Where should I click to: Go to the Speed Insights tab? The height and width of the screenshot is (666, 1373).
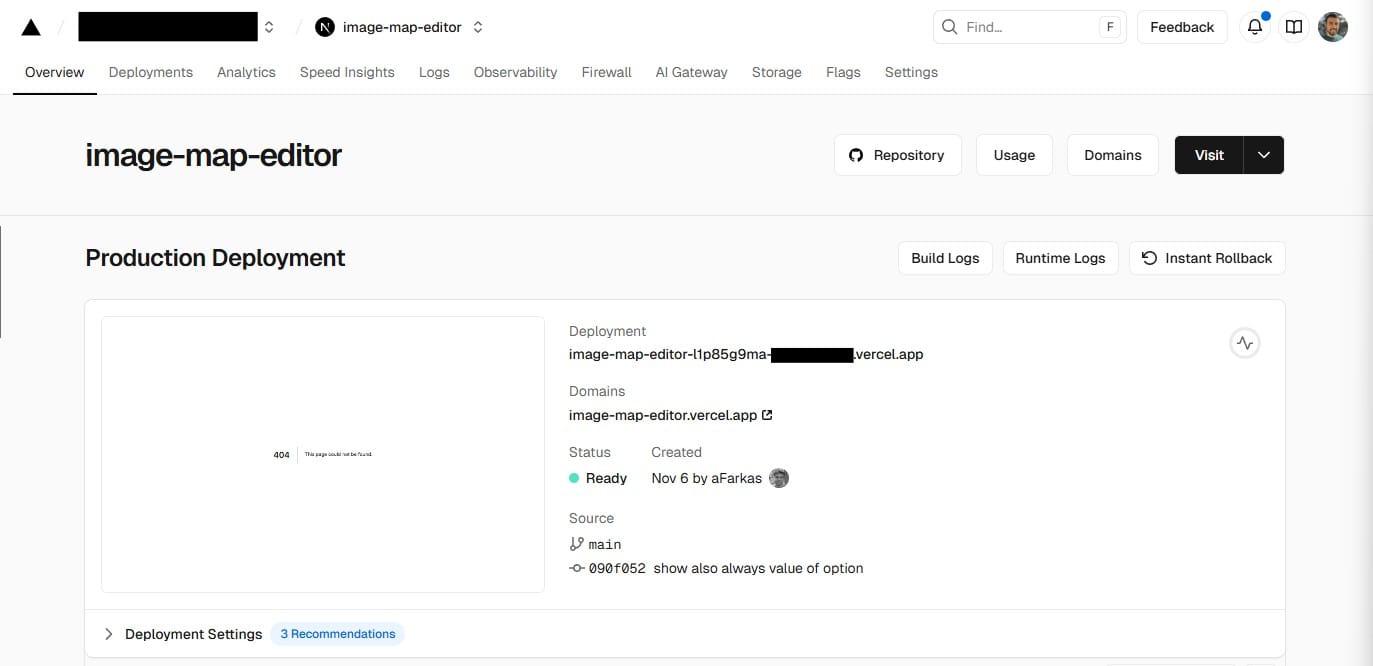[x=347, y=72]
